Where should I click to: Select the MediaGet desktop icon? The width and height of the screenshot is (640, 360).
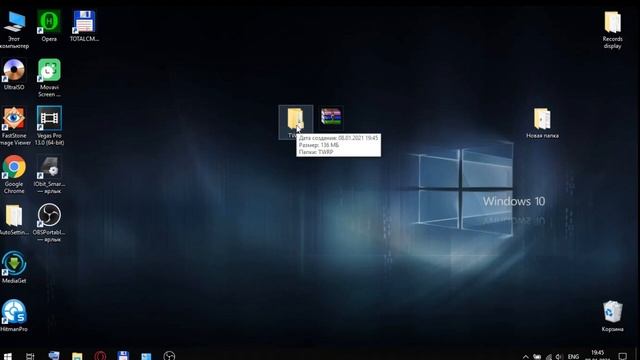(14, 267)
